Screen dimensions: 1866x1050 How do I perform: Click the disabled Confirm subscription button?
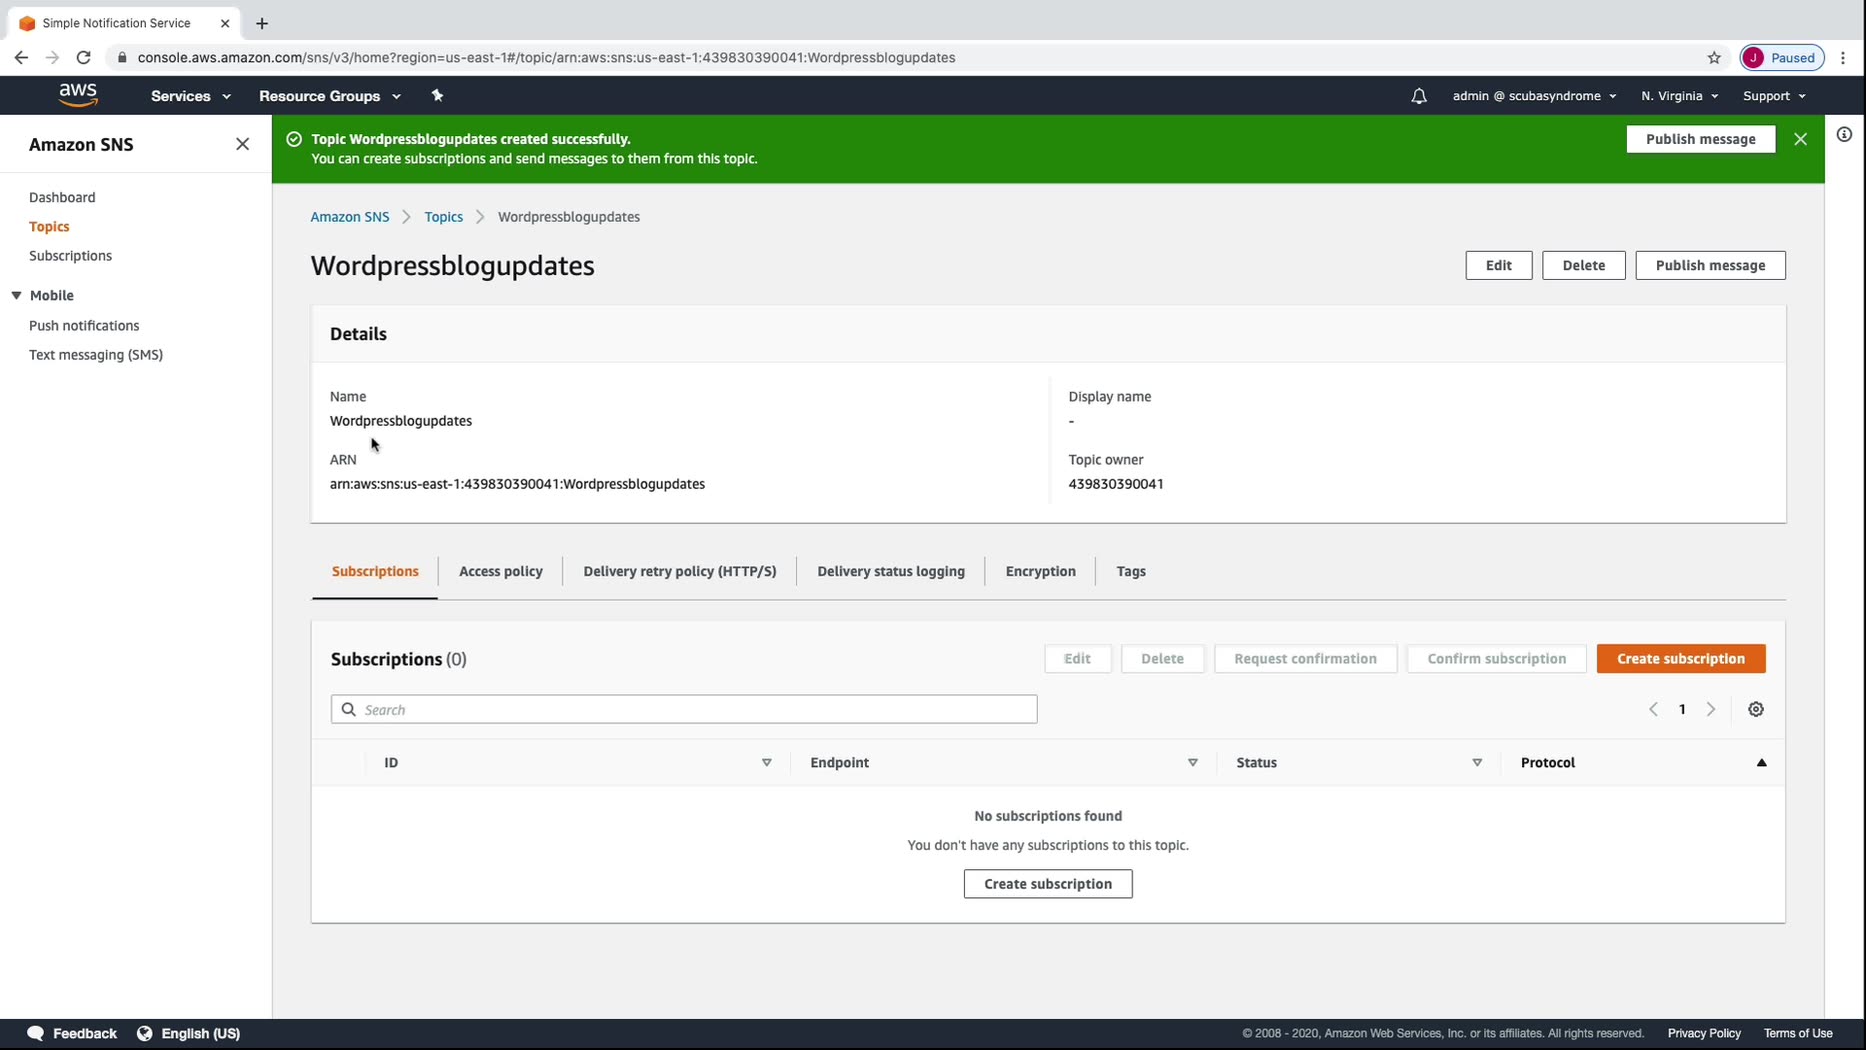pos(1496,659)
